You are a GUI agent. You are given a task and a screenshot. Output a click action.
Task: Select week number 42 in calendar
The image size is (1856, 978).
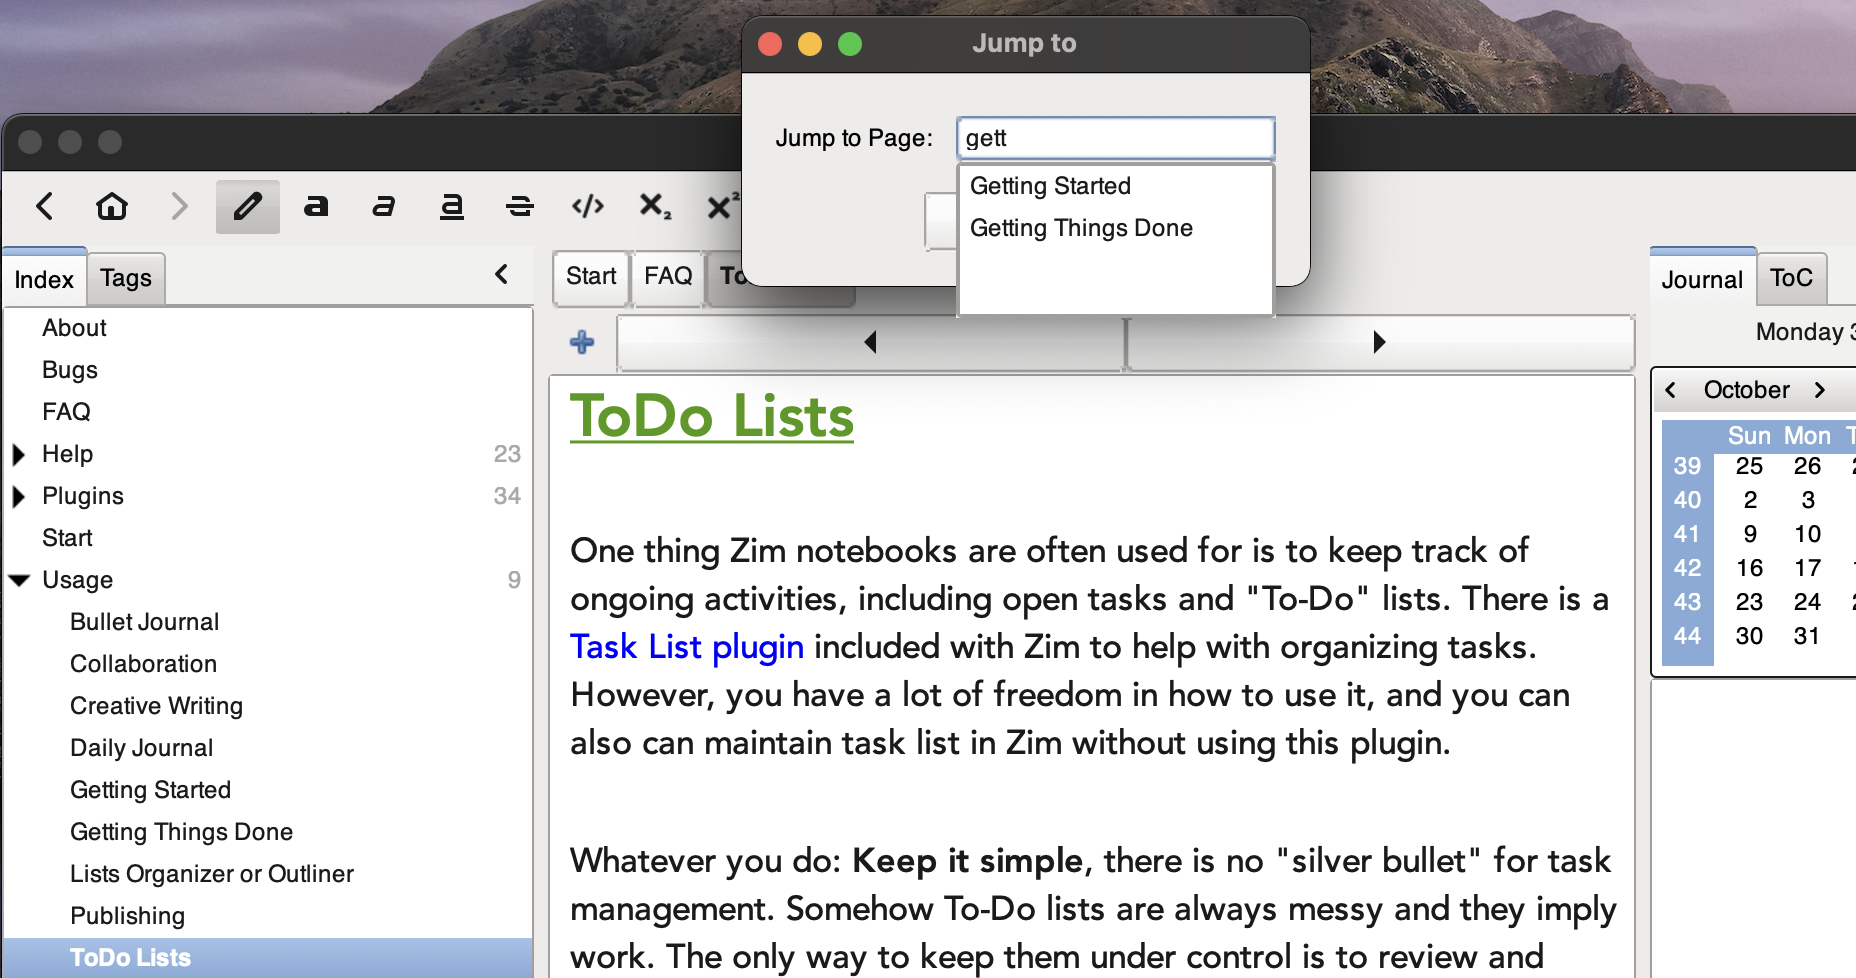coord(1687,568)
